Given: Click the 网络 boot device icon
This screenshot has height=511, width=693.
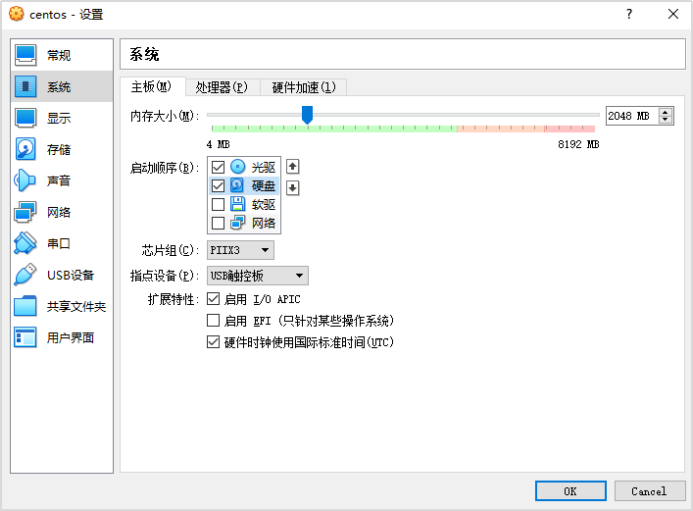Looking at the screenshot, I should click(x=237, y=222).
